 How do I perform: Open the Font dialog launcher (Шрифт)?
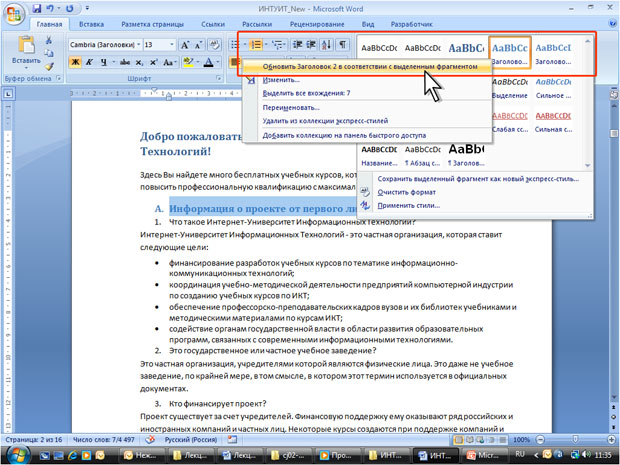[x=218, y=78]
